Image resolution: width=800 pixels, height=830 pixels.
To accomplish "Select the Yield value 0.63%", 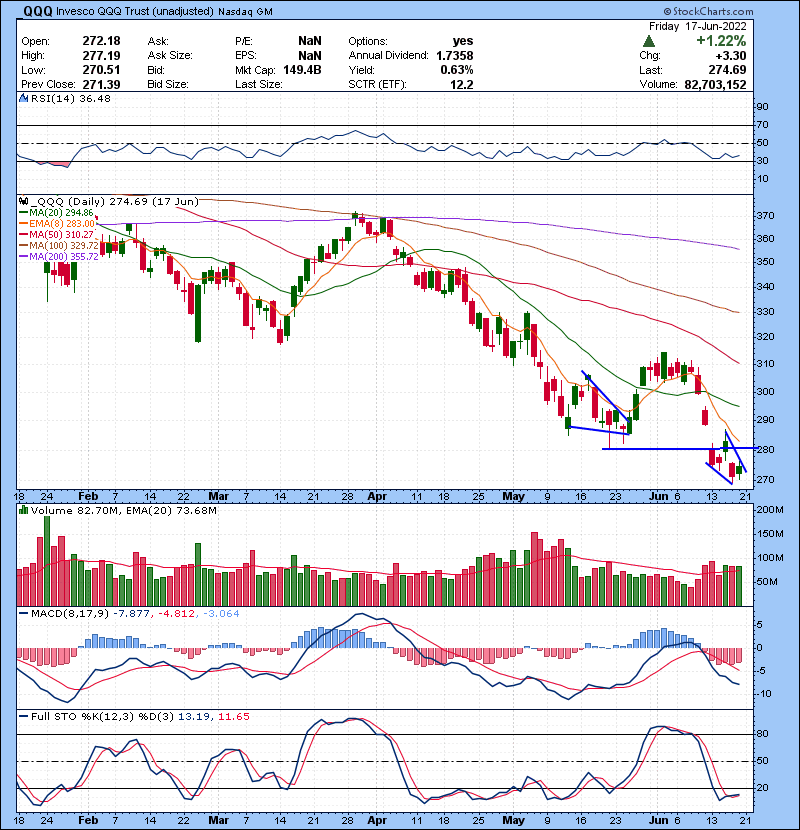I will coord(457,70).
